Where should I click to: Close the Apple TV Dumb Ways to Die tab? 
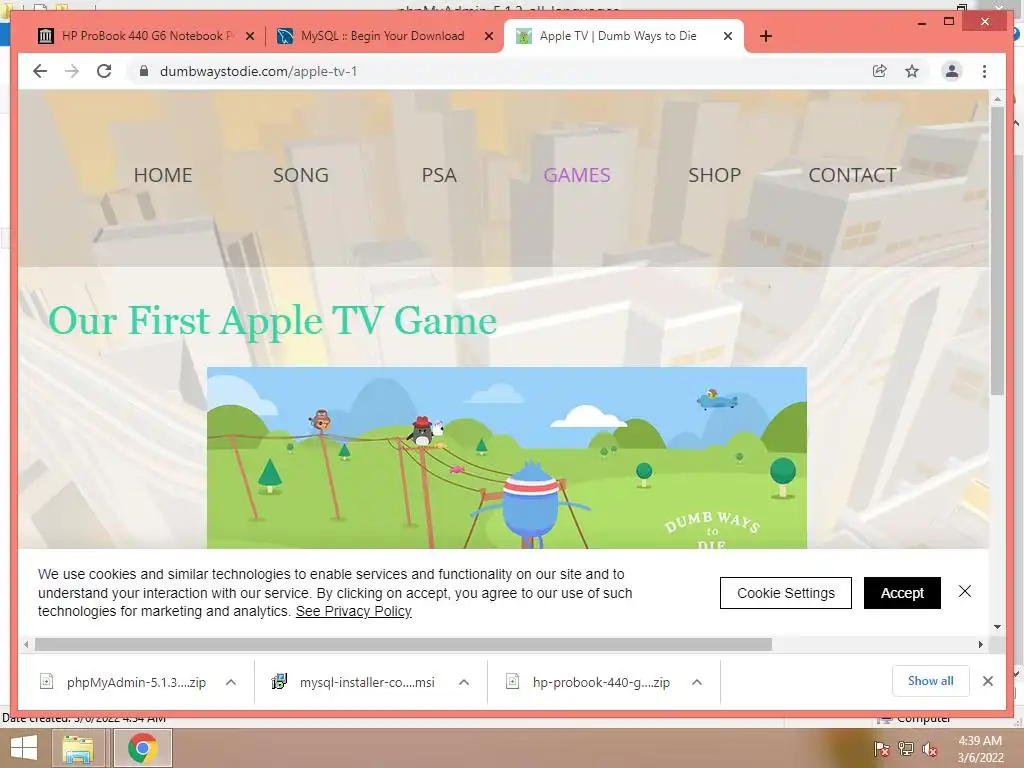728,36
